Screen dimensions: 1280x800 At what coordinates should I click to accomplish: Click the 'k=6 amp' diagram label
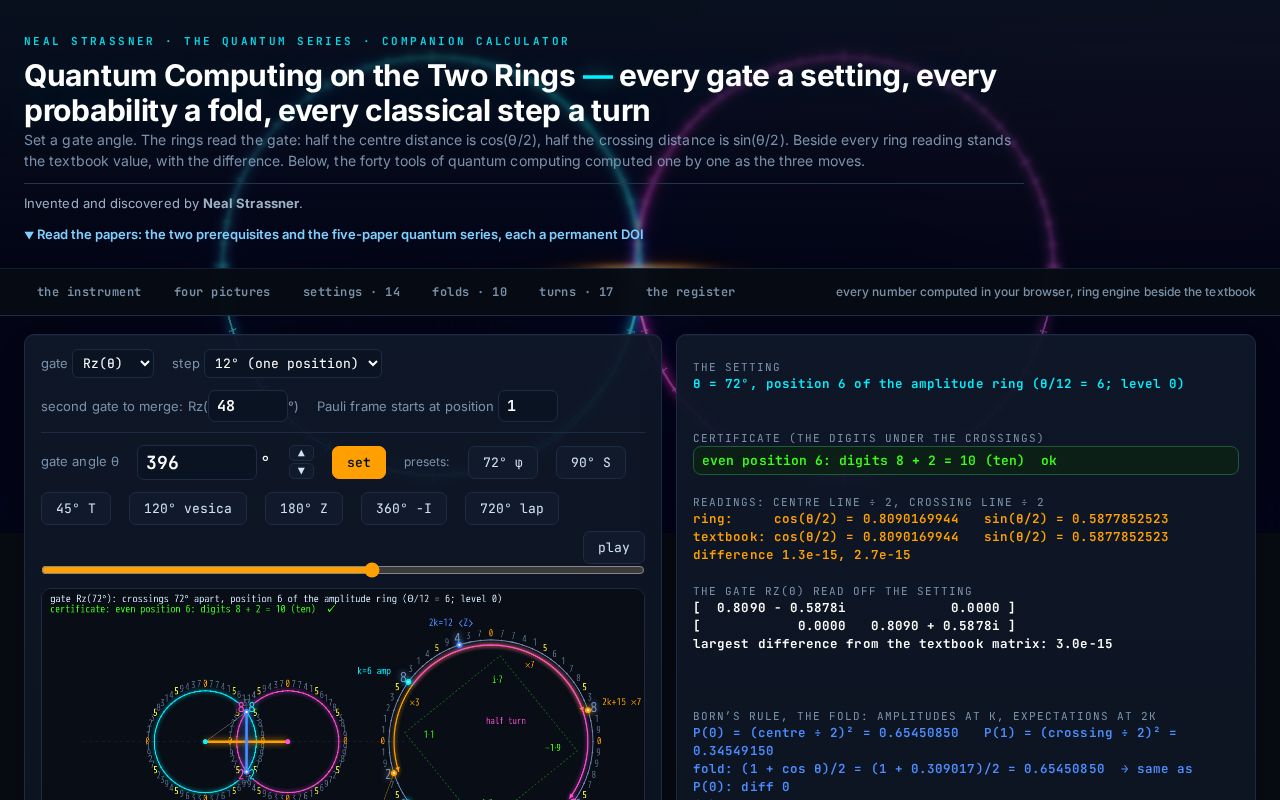pos(374,671)
